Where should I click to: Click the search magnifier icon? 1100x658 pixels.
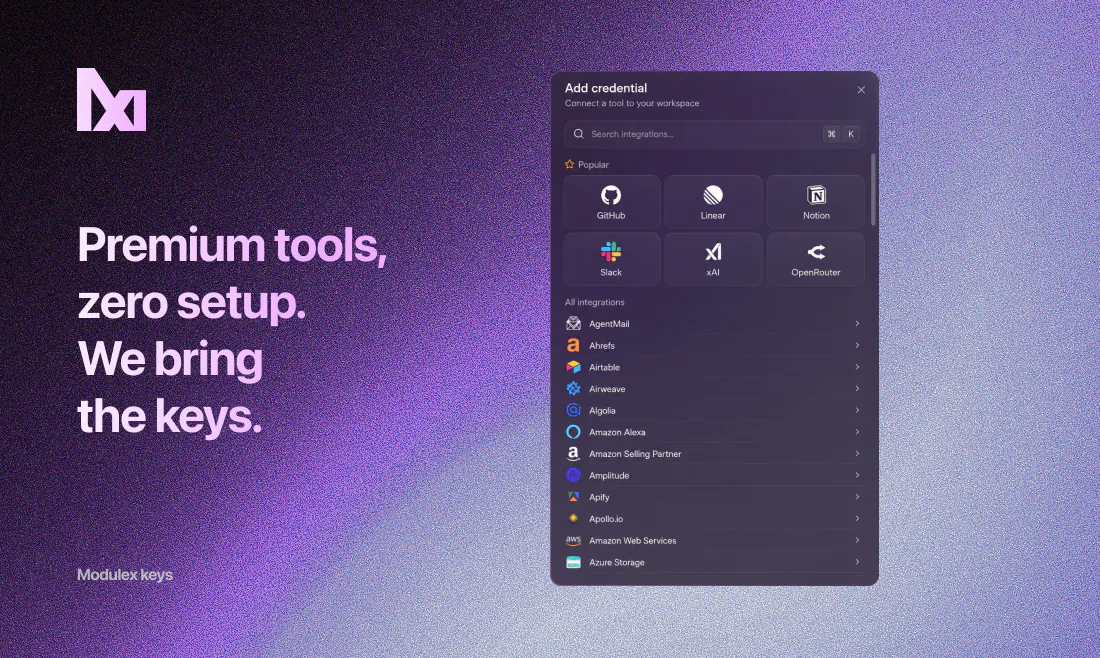click(578, 134)
